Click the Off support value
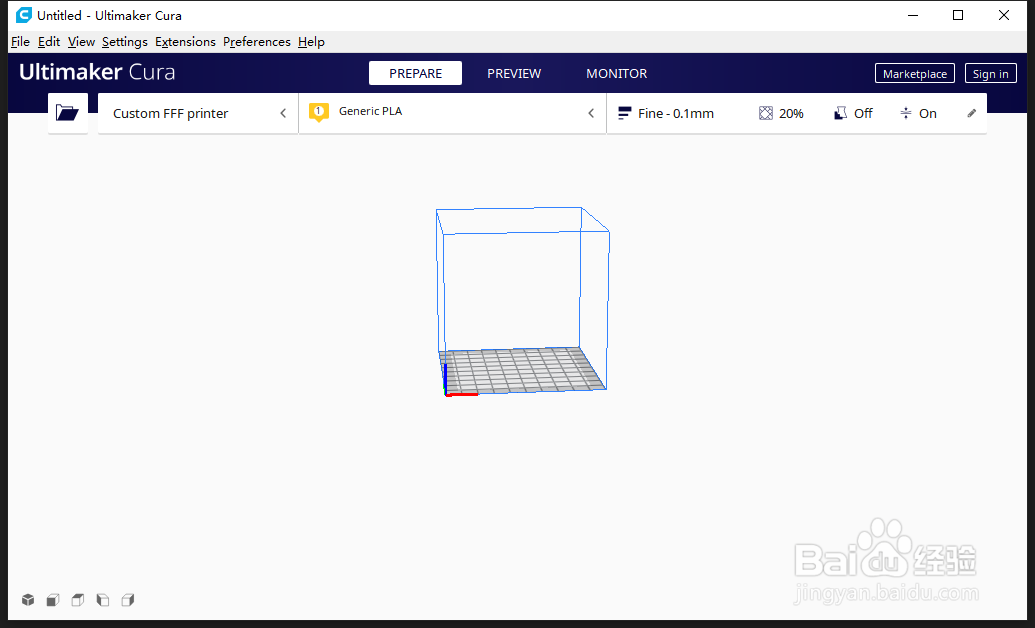1035x628 pixels. (x=863, y=114)
